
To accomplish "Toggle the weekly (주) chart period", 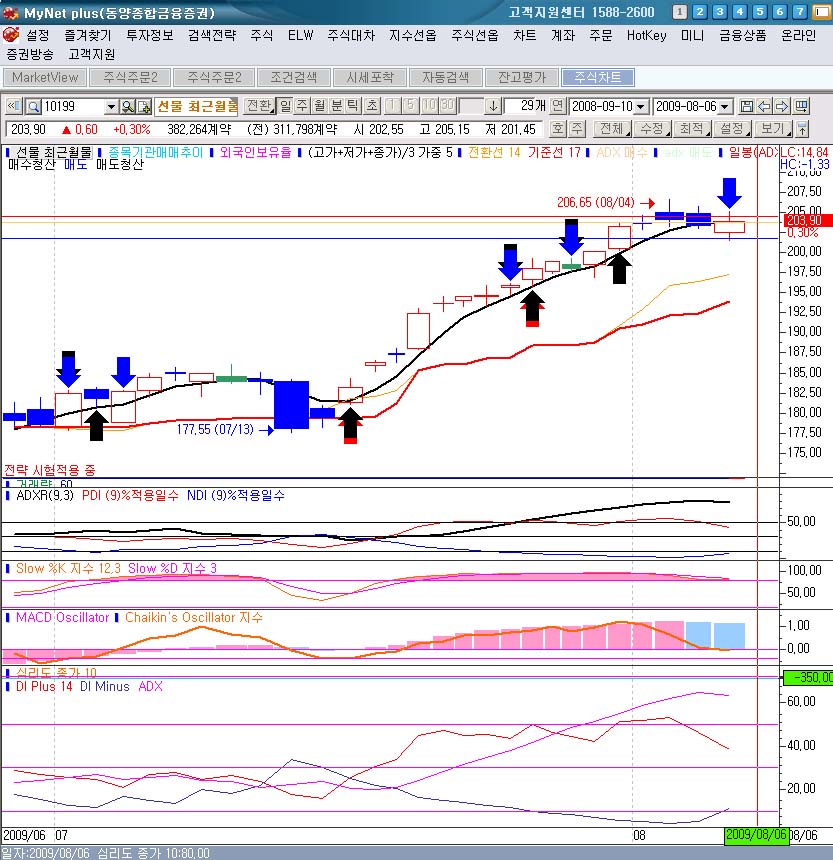I will pyautogui.click(x=302, y=106).
